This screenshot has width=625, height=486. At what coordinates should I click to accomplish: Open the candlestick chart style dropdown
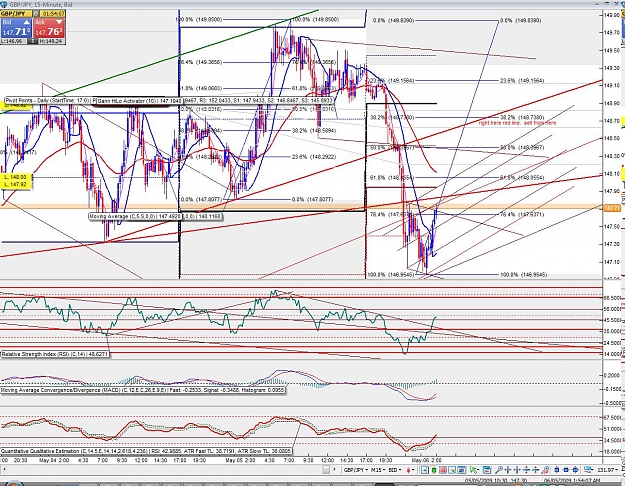click(x=411, y=470)
